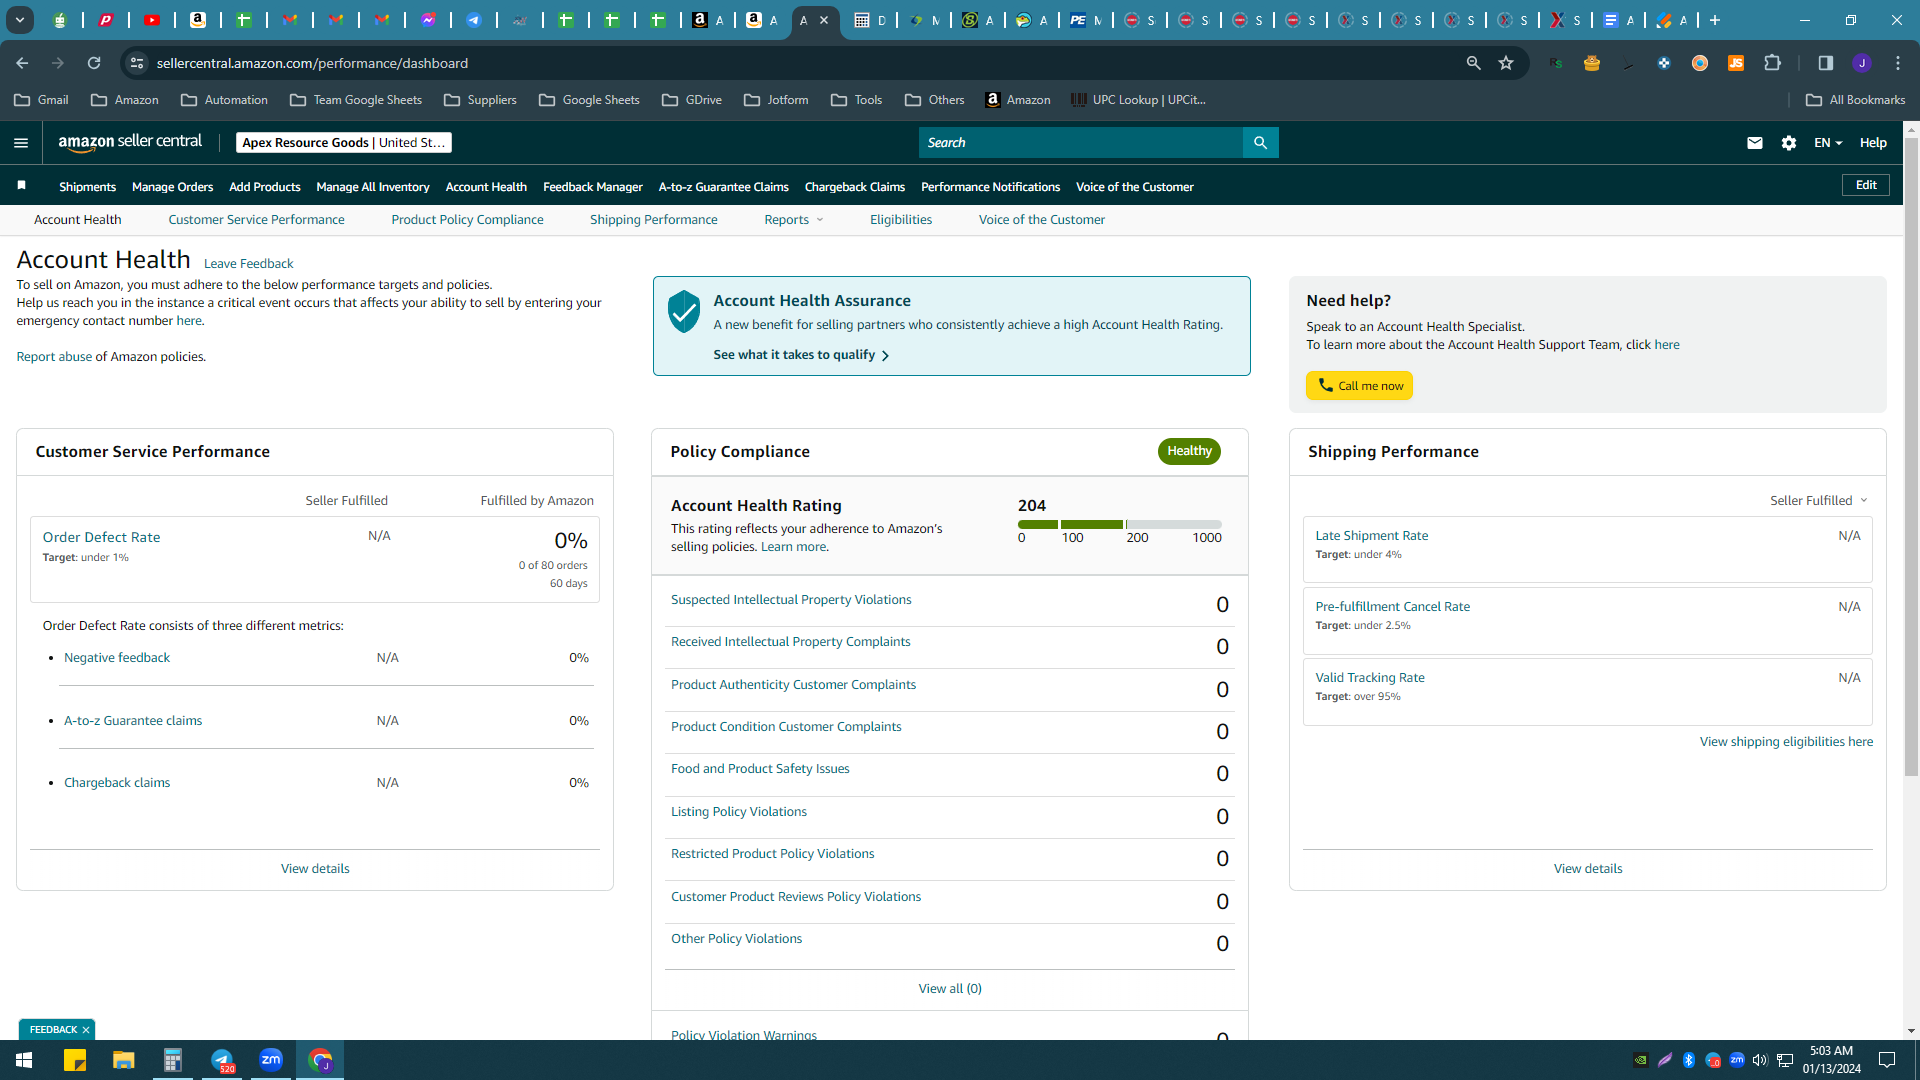The image size is (1920, 1080).
Task: Click the Account Health Assurance shield icon
Action: [x=684, y=312]
